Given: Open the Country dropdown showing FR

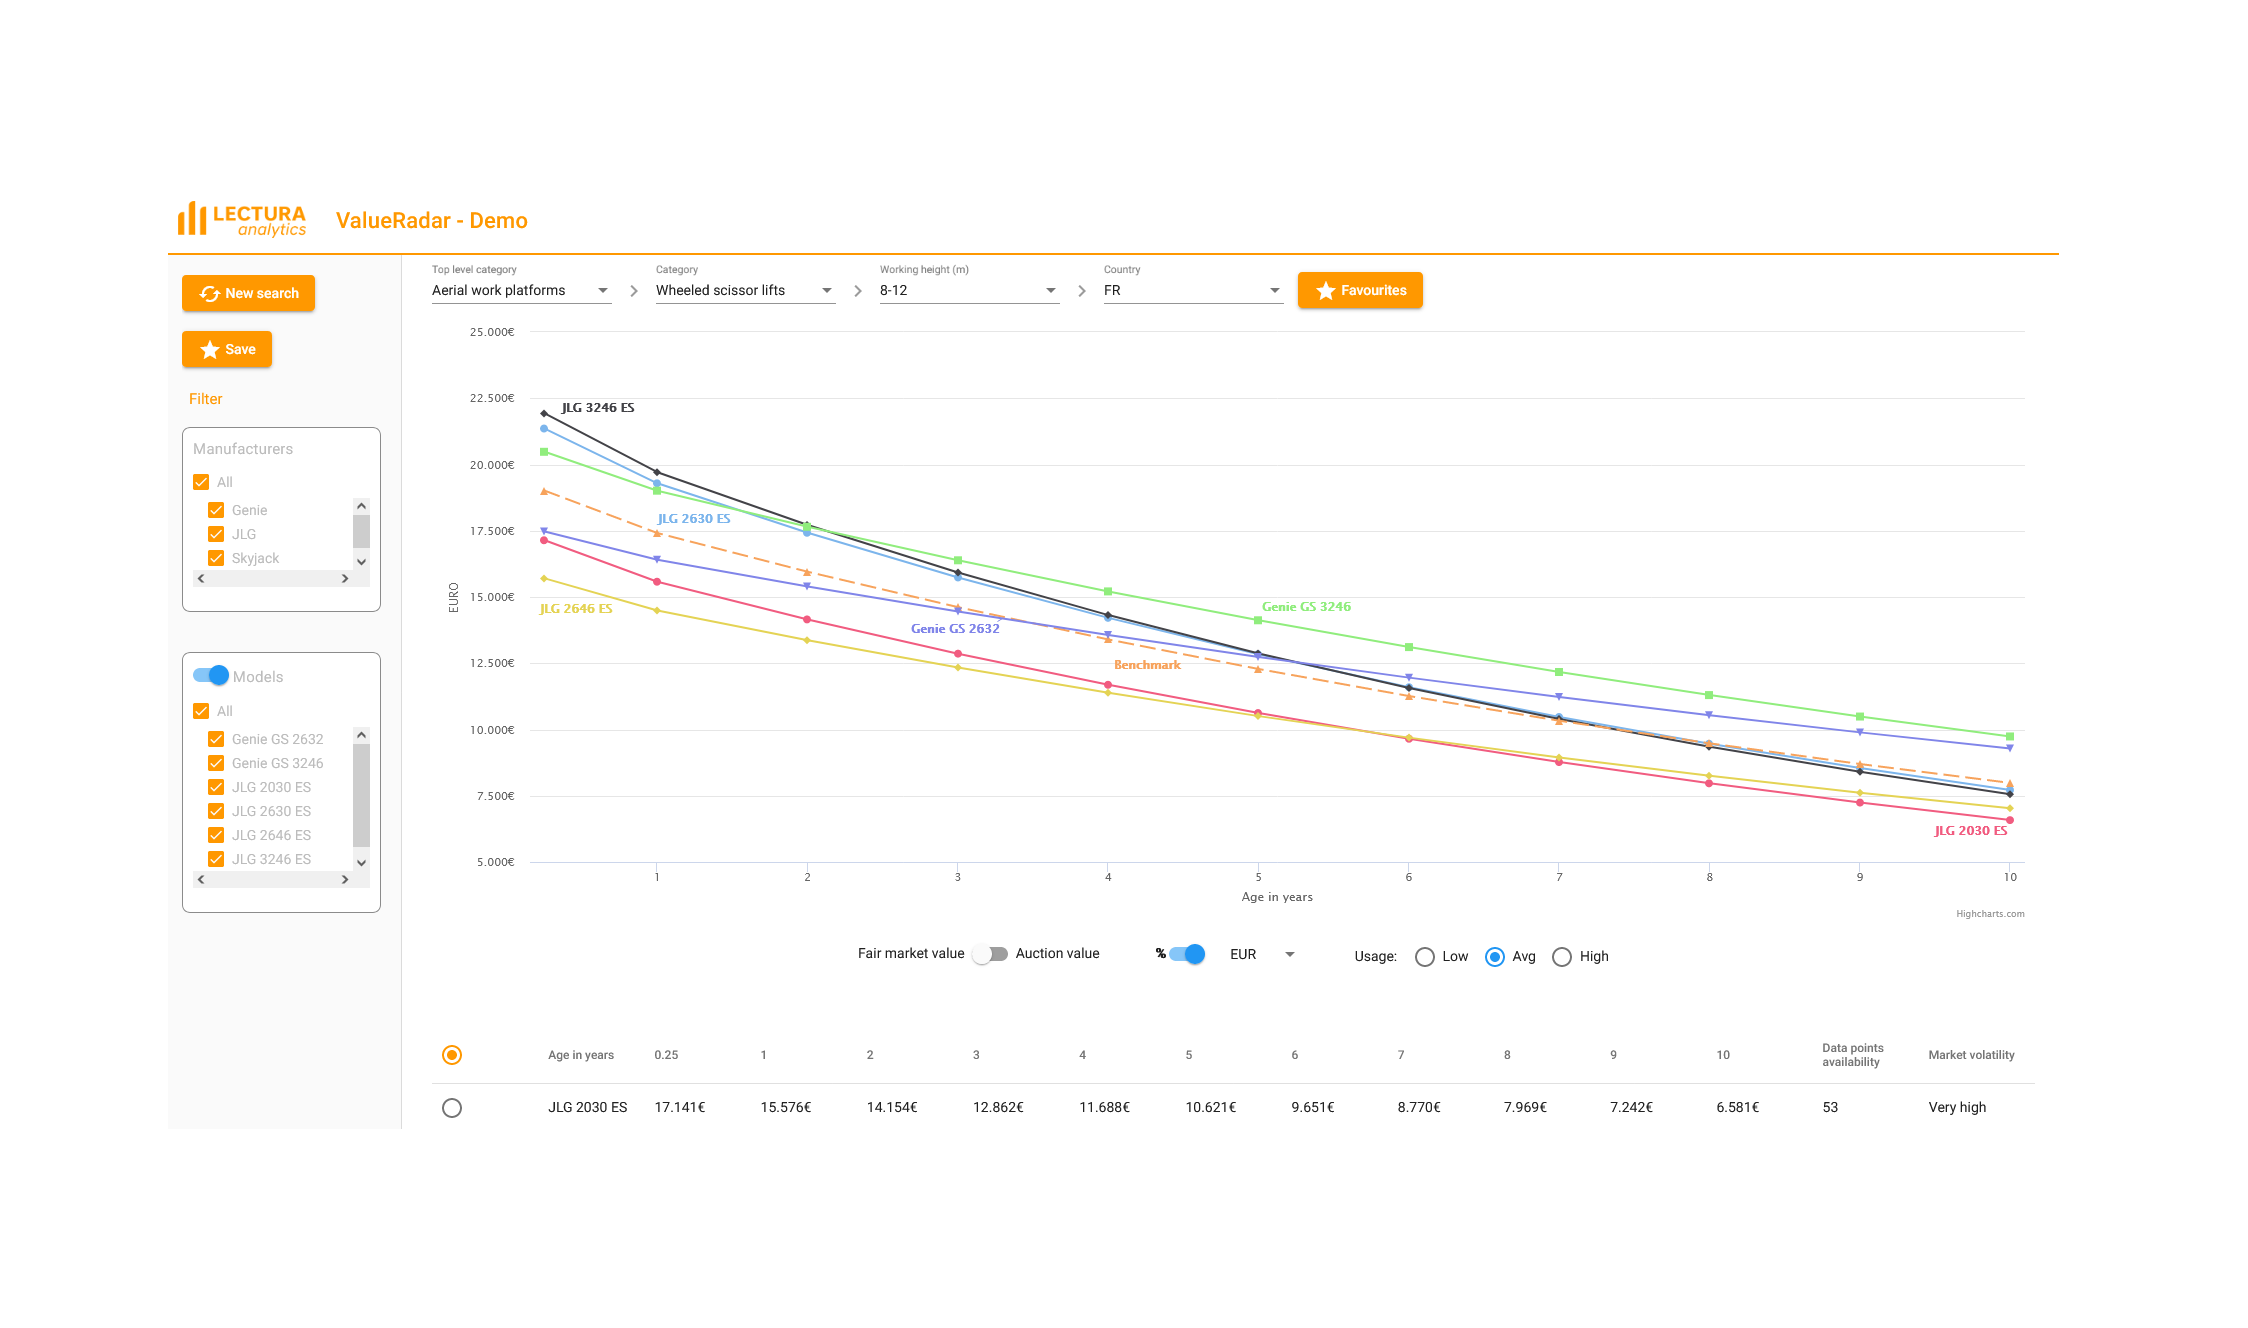Looking at the screenshot, I should pos(1193,290).
